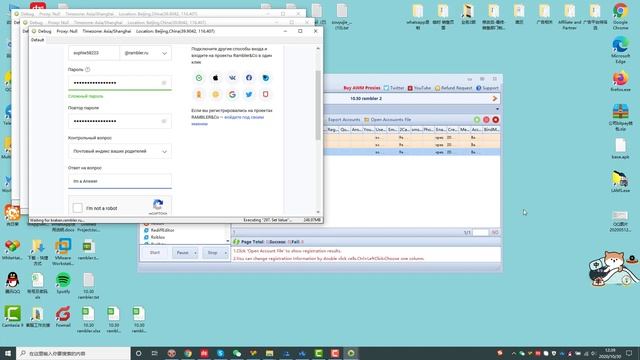
Task: Check the I'm not a robot checkbox
Action: pos(78,208)
